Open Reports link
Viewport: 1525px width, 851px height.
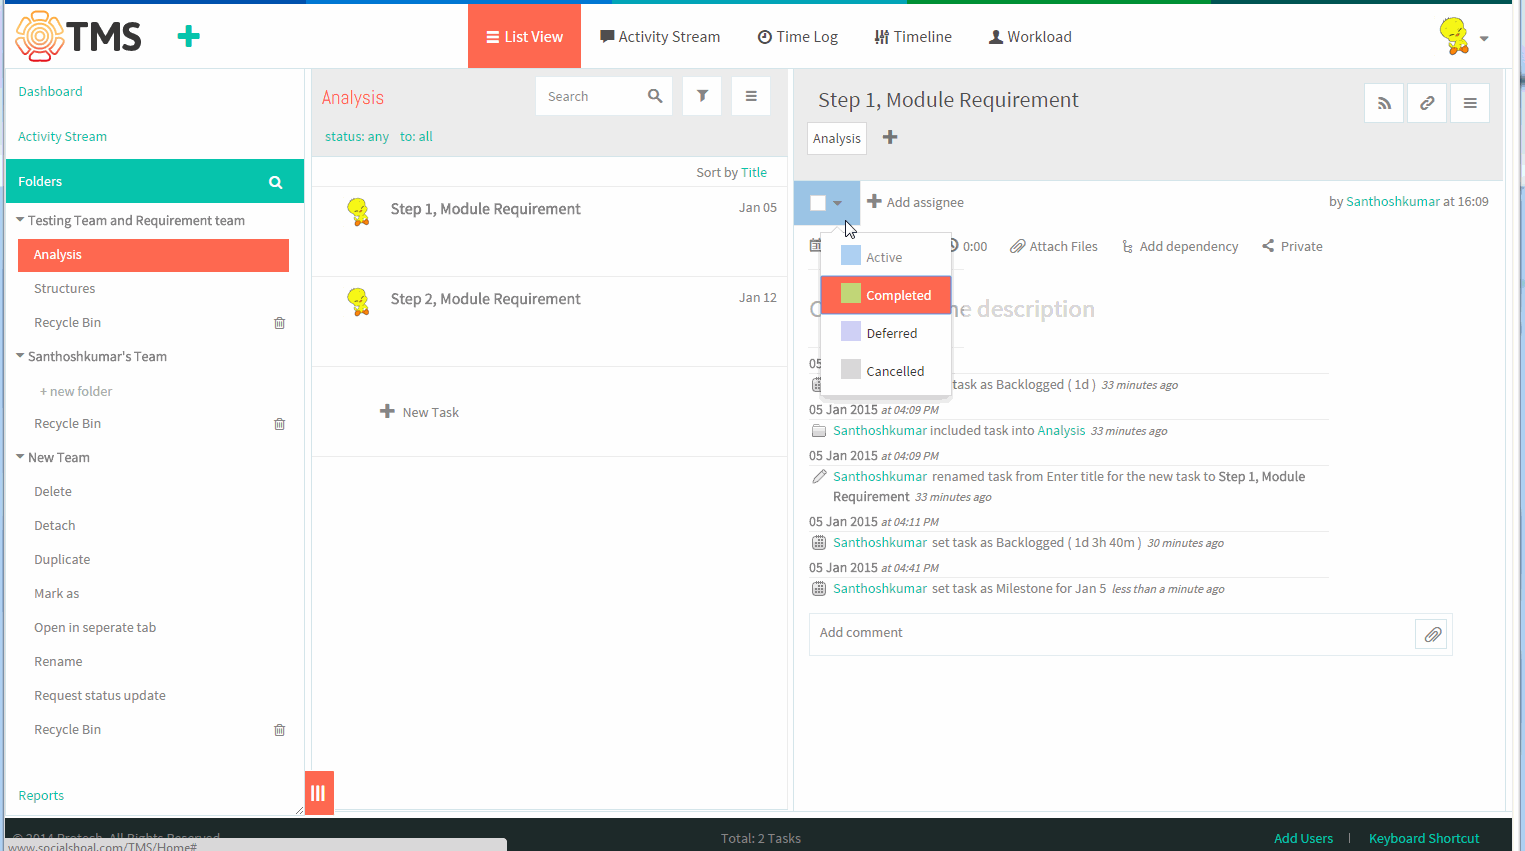click(x=41, y=795)
